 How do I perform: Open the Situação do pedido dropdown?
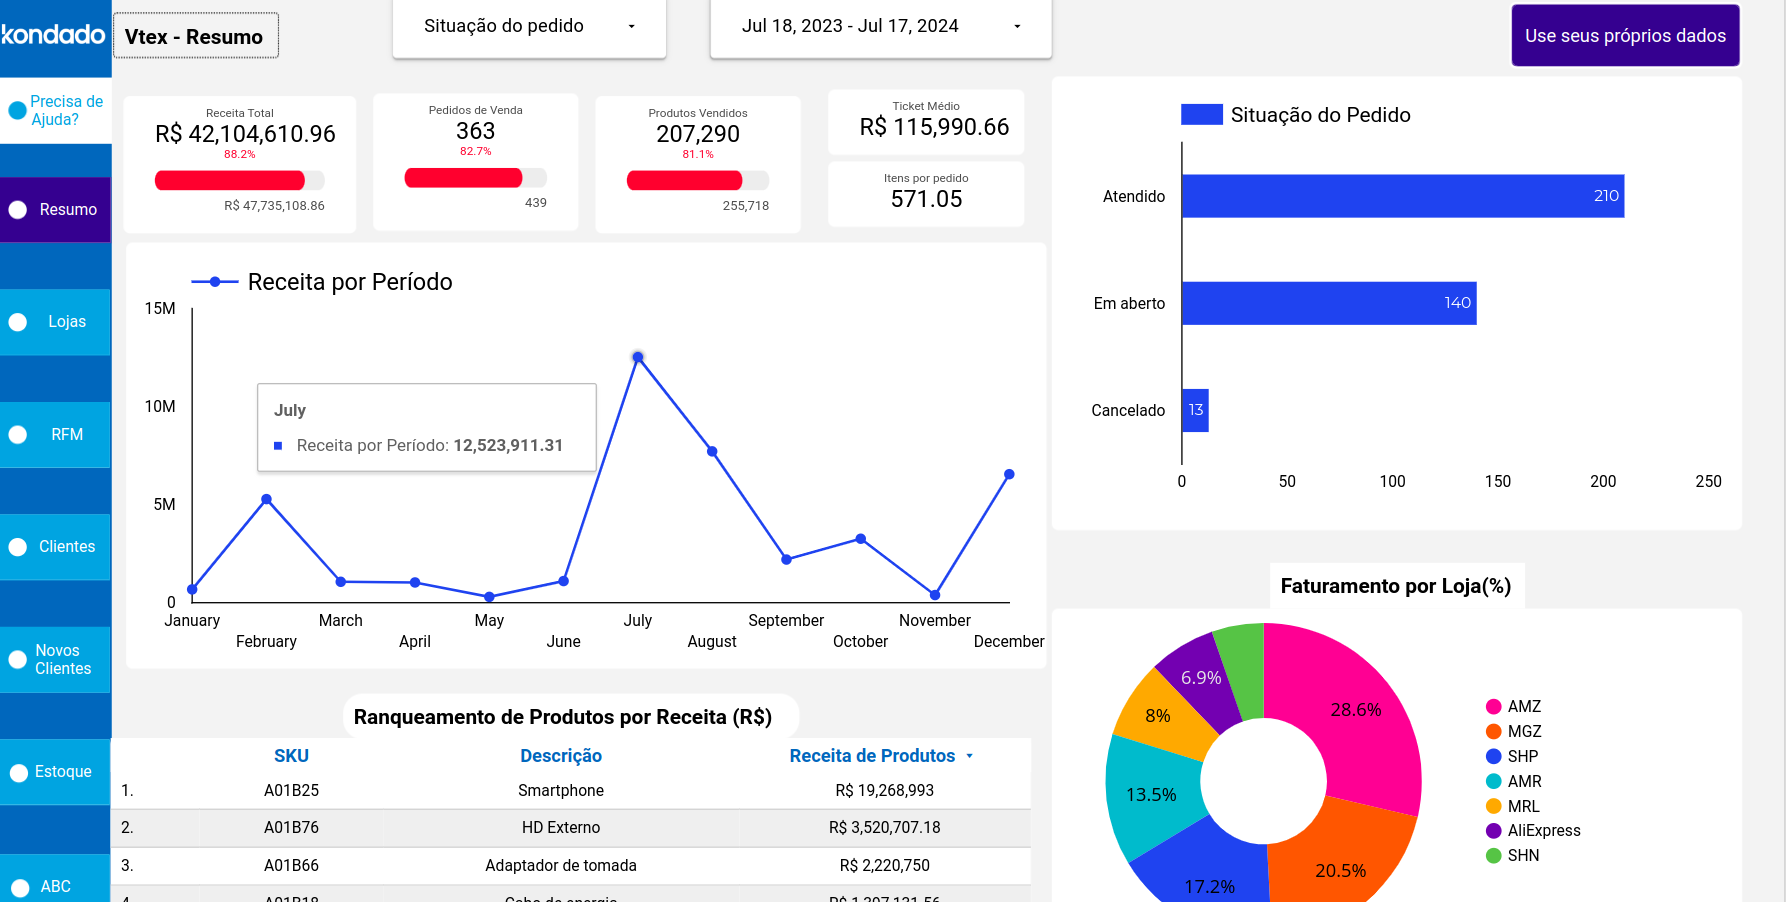(529, 27)
